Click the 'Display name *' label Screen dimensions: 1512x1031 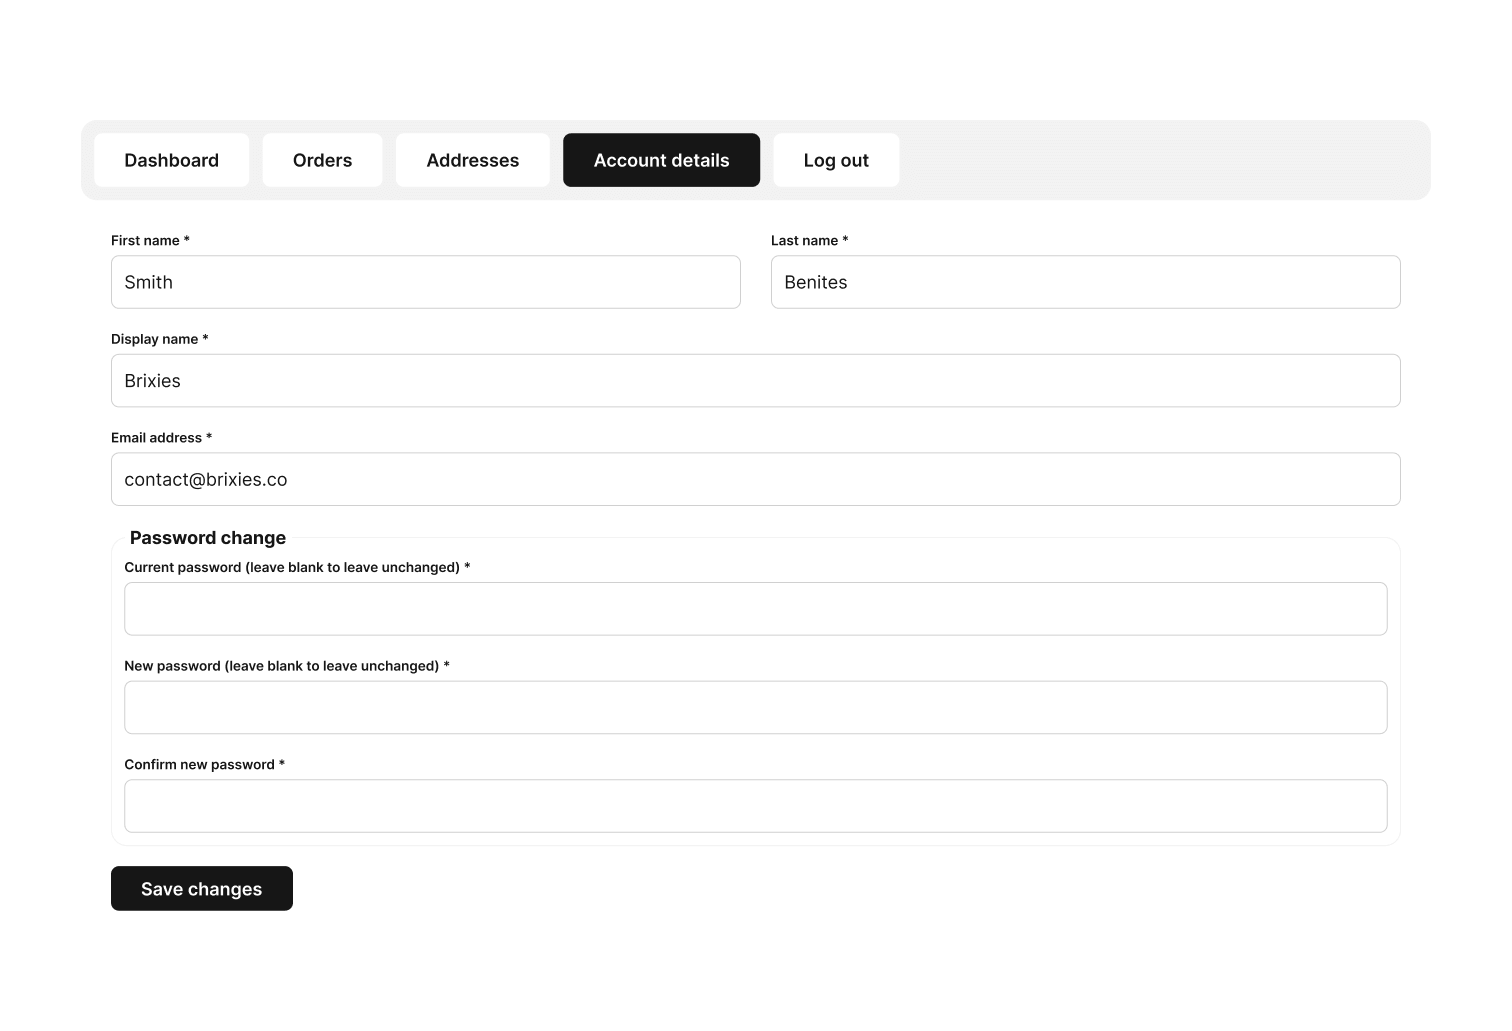click(160, 339)
